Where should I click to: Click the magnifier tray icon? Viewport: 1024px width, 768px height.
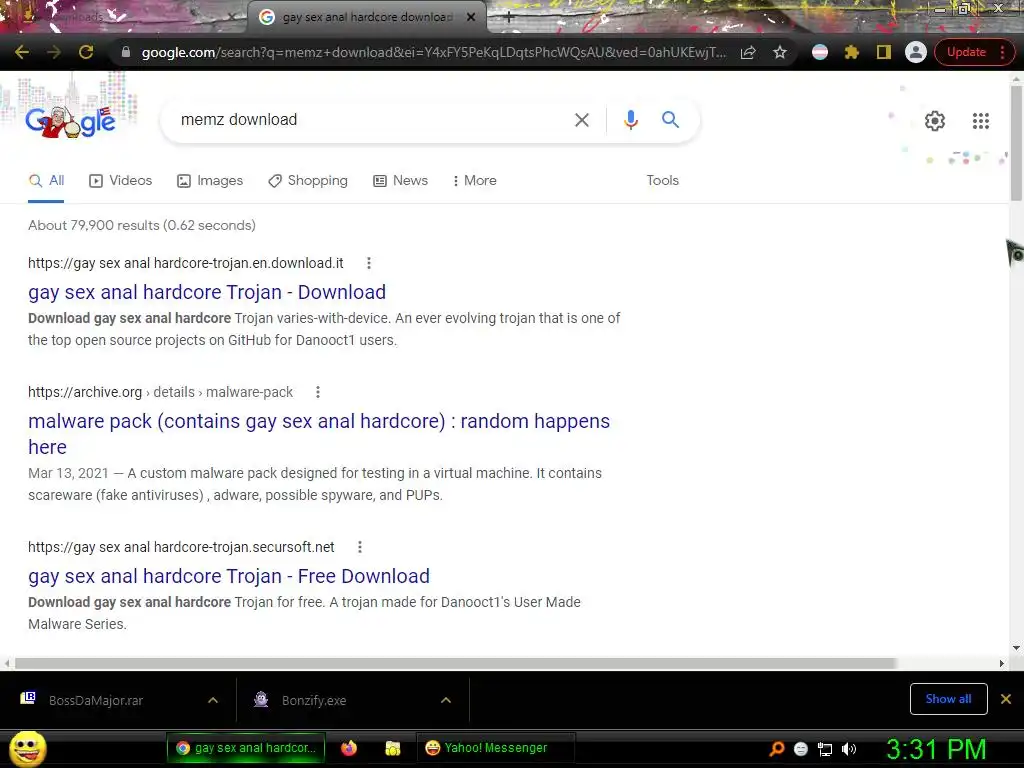(x=776, y=749)
